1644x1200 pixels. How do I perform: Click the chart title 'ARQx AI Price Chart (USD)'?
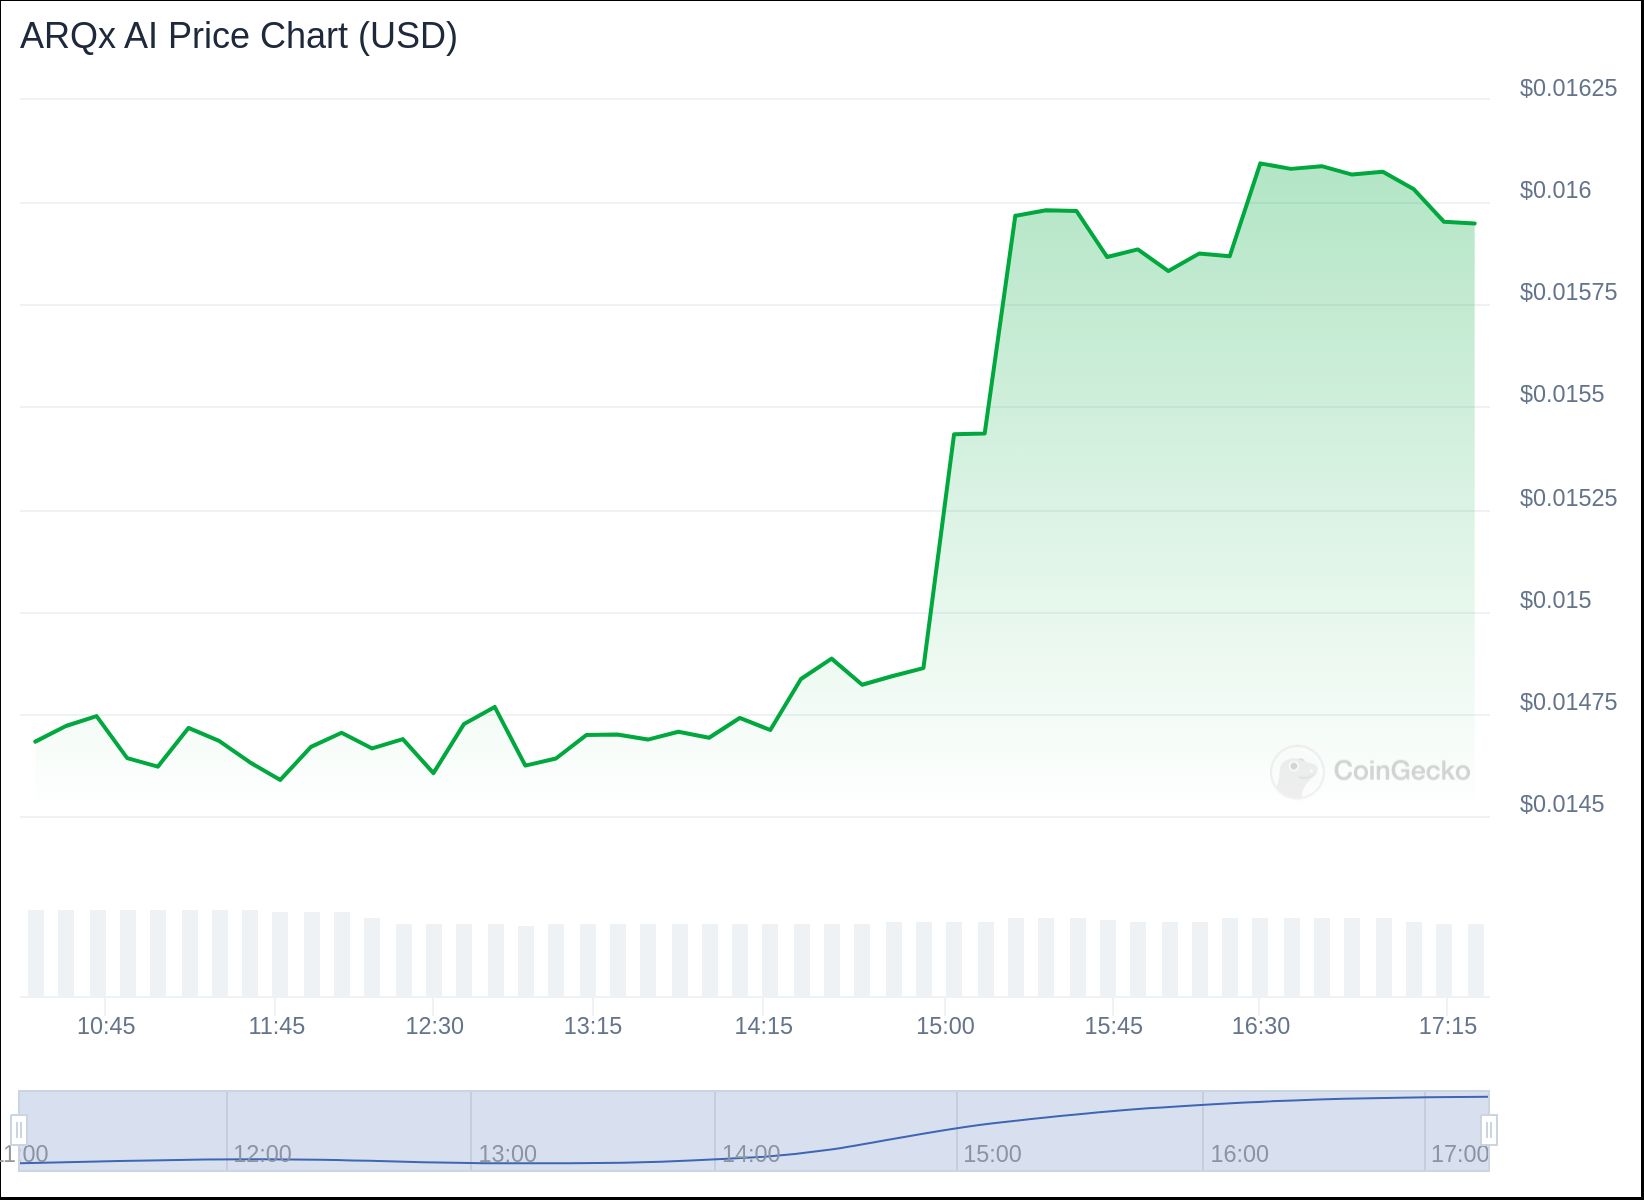239,36
